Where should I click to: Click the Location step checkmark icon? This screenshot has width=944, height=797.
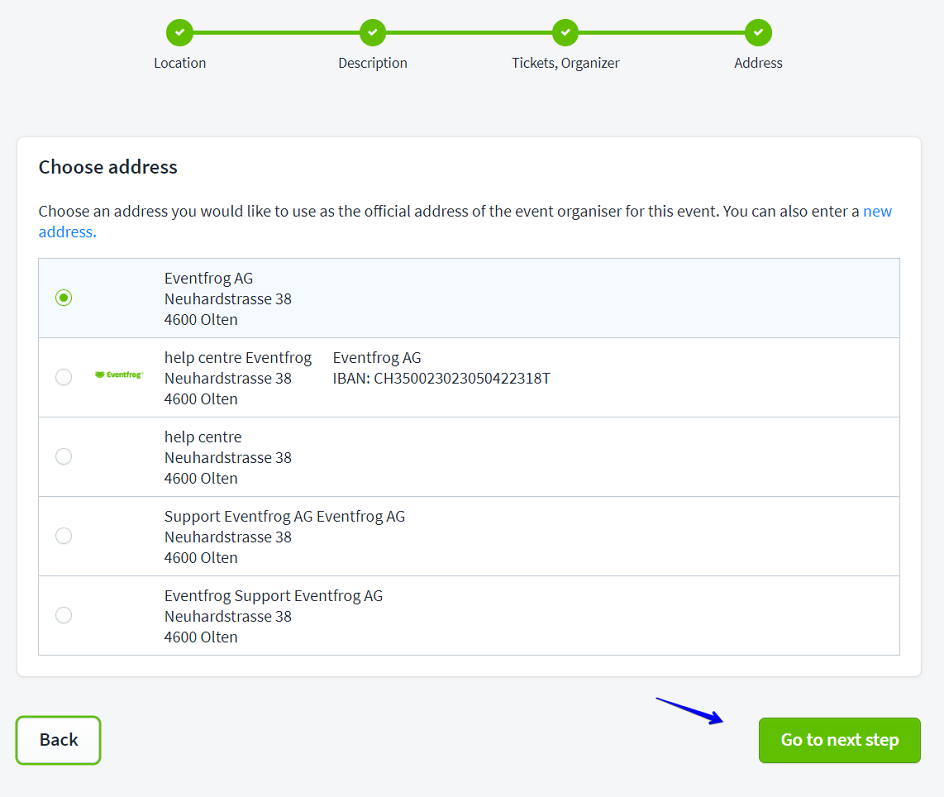[x=180, y=33]
